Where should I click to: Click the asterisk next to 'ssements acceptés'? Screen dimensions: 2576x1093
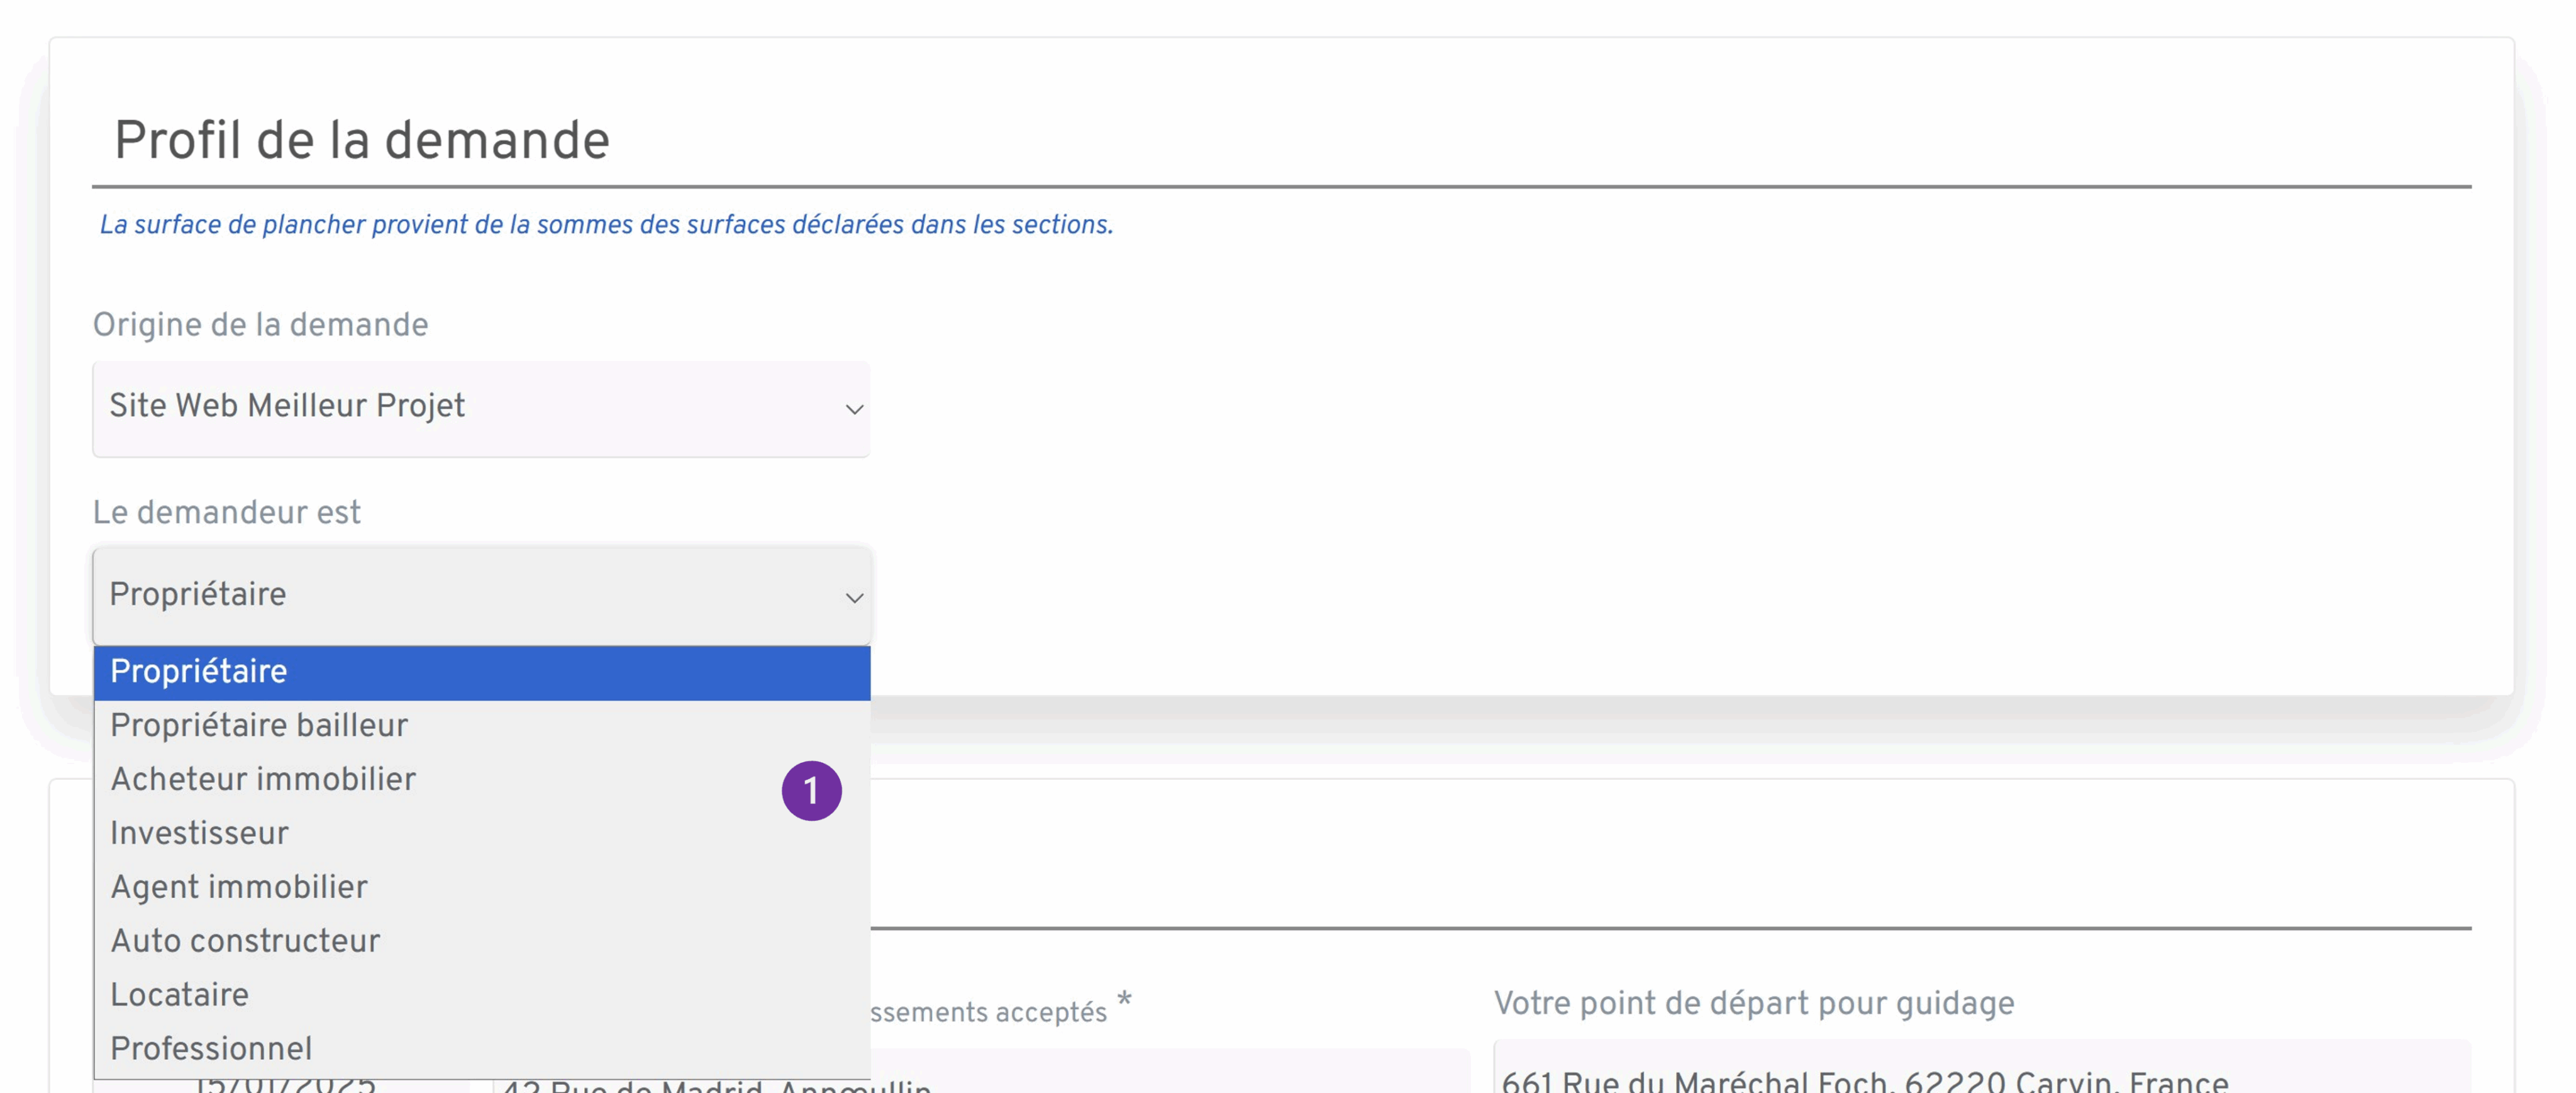point(1124,1000)
